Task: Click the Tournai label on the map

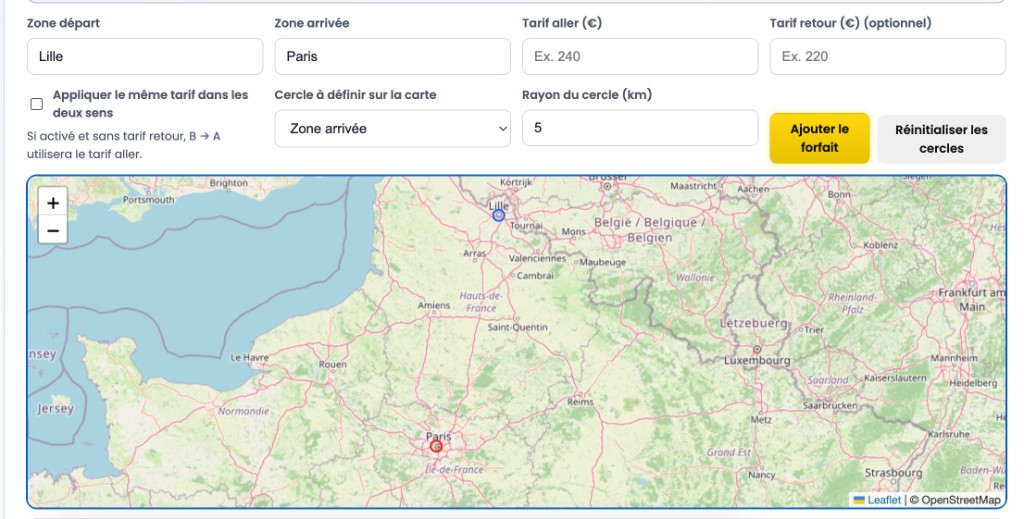Action: click(x=526, y=225)
